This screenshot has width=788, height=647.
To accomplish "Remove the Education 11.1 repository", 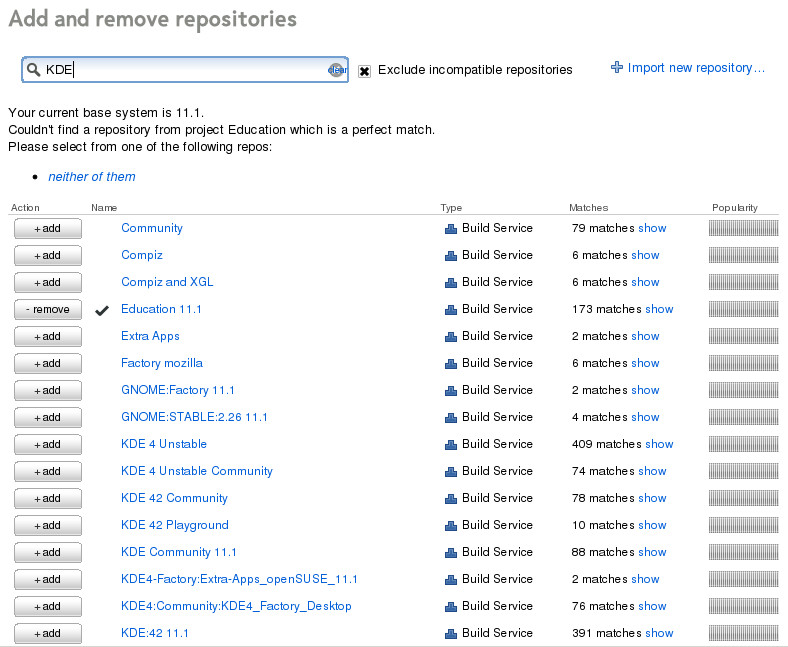I will coord(48,309).
